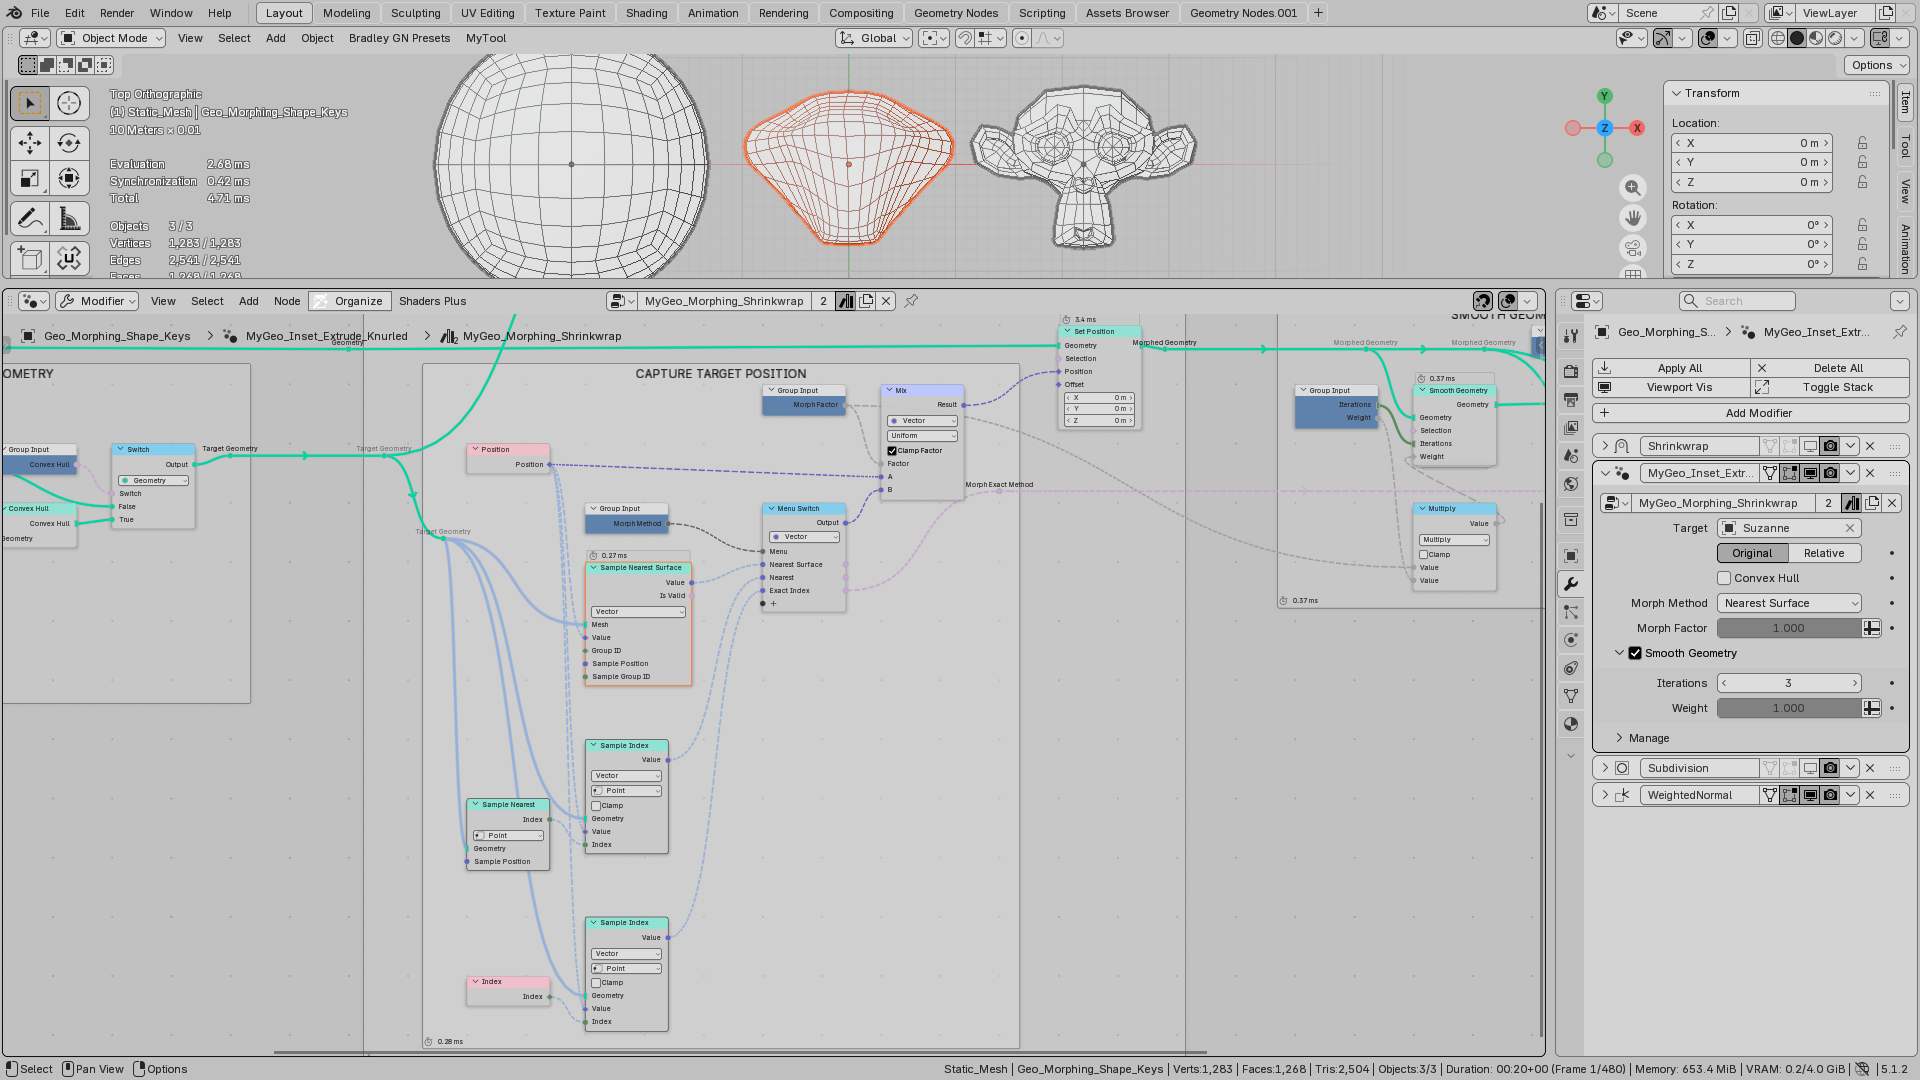Click the Morph Factor slider
The width and height of the screenshot is (1920, 1080).
[x=1789, y=628]
